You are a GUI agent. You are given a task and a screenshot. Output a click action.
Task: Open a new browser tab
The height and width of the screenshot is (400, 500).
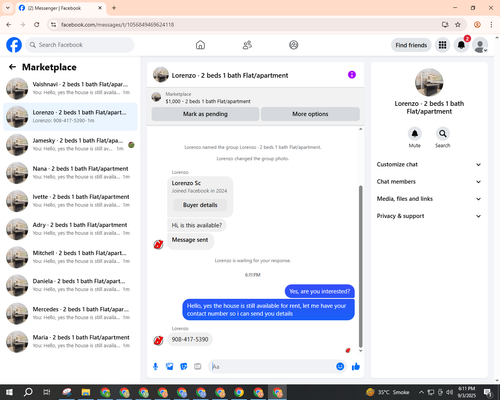[114, 8]
